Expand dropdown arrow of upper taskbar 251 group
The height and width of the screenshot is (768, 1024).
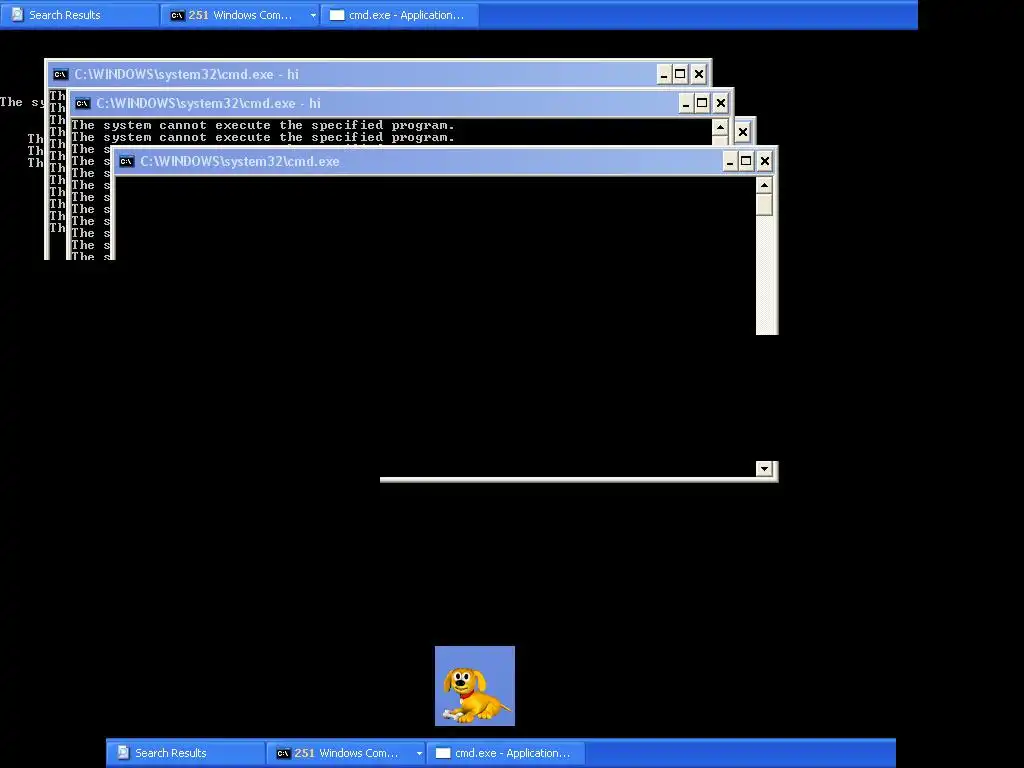point(313,15)
